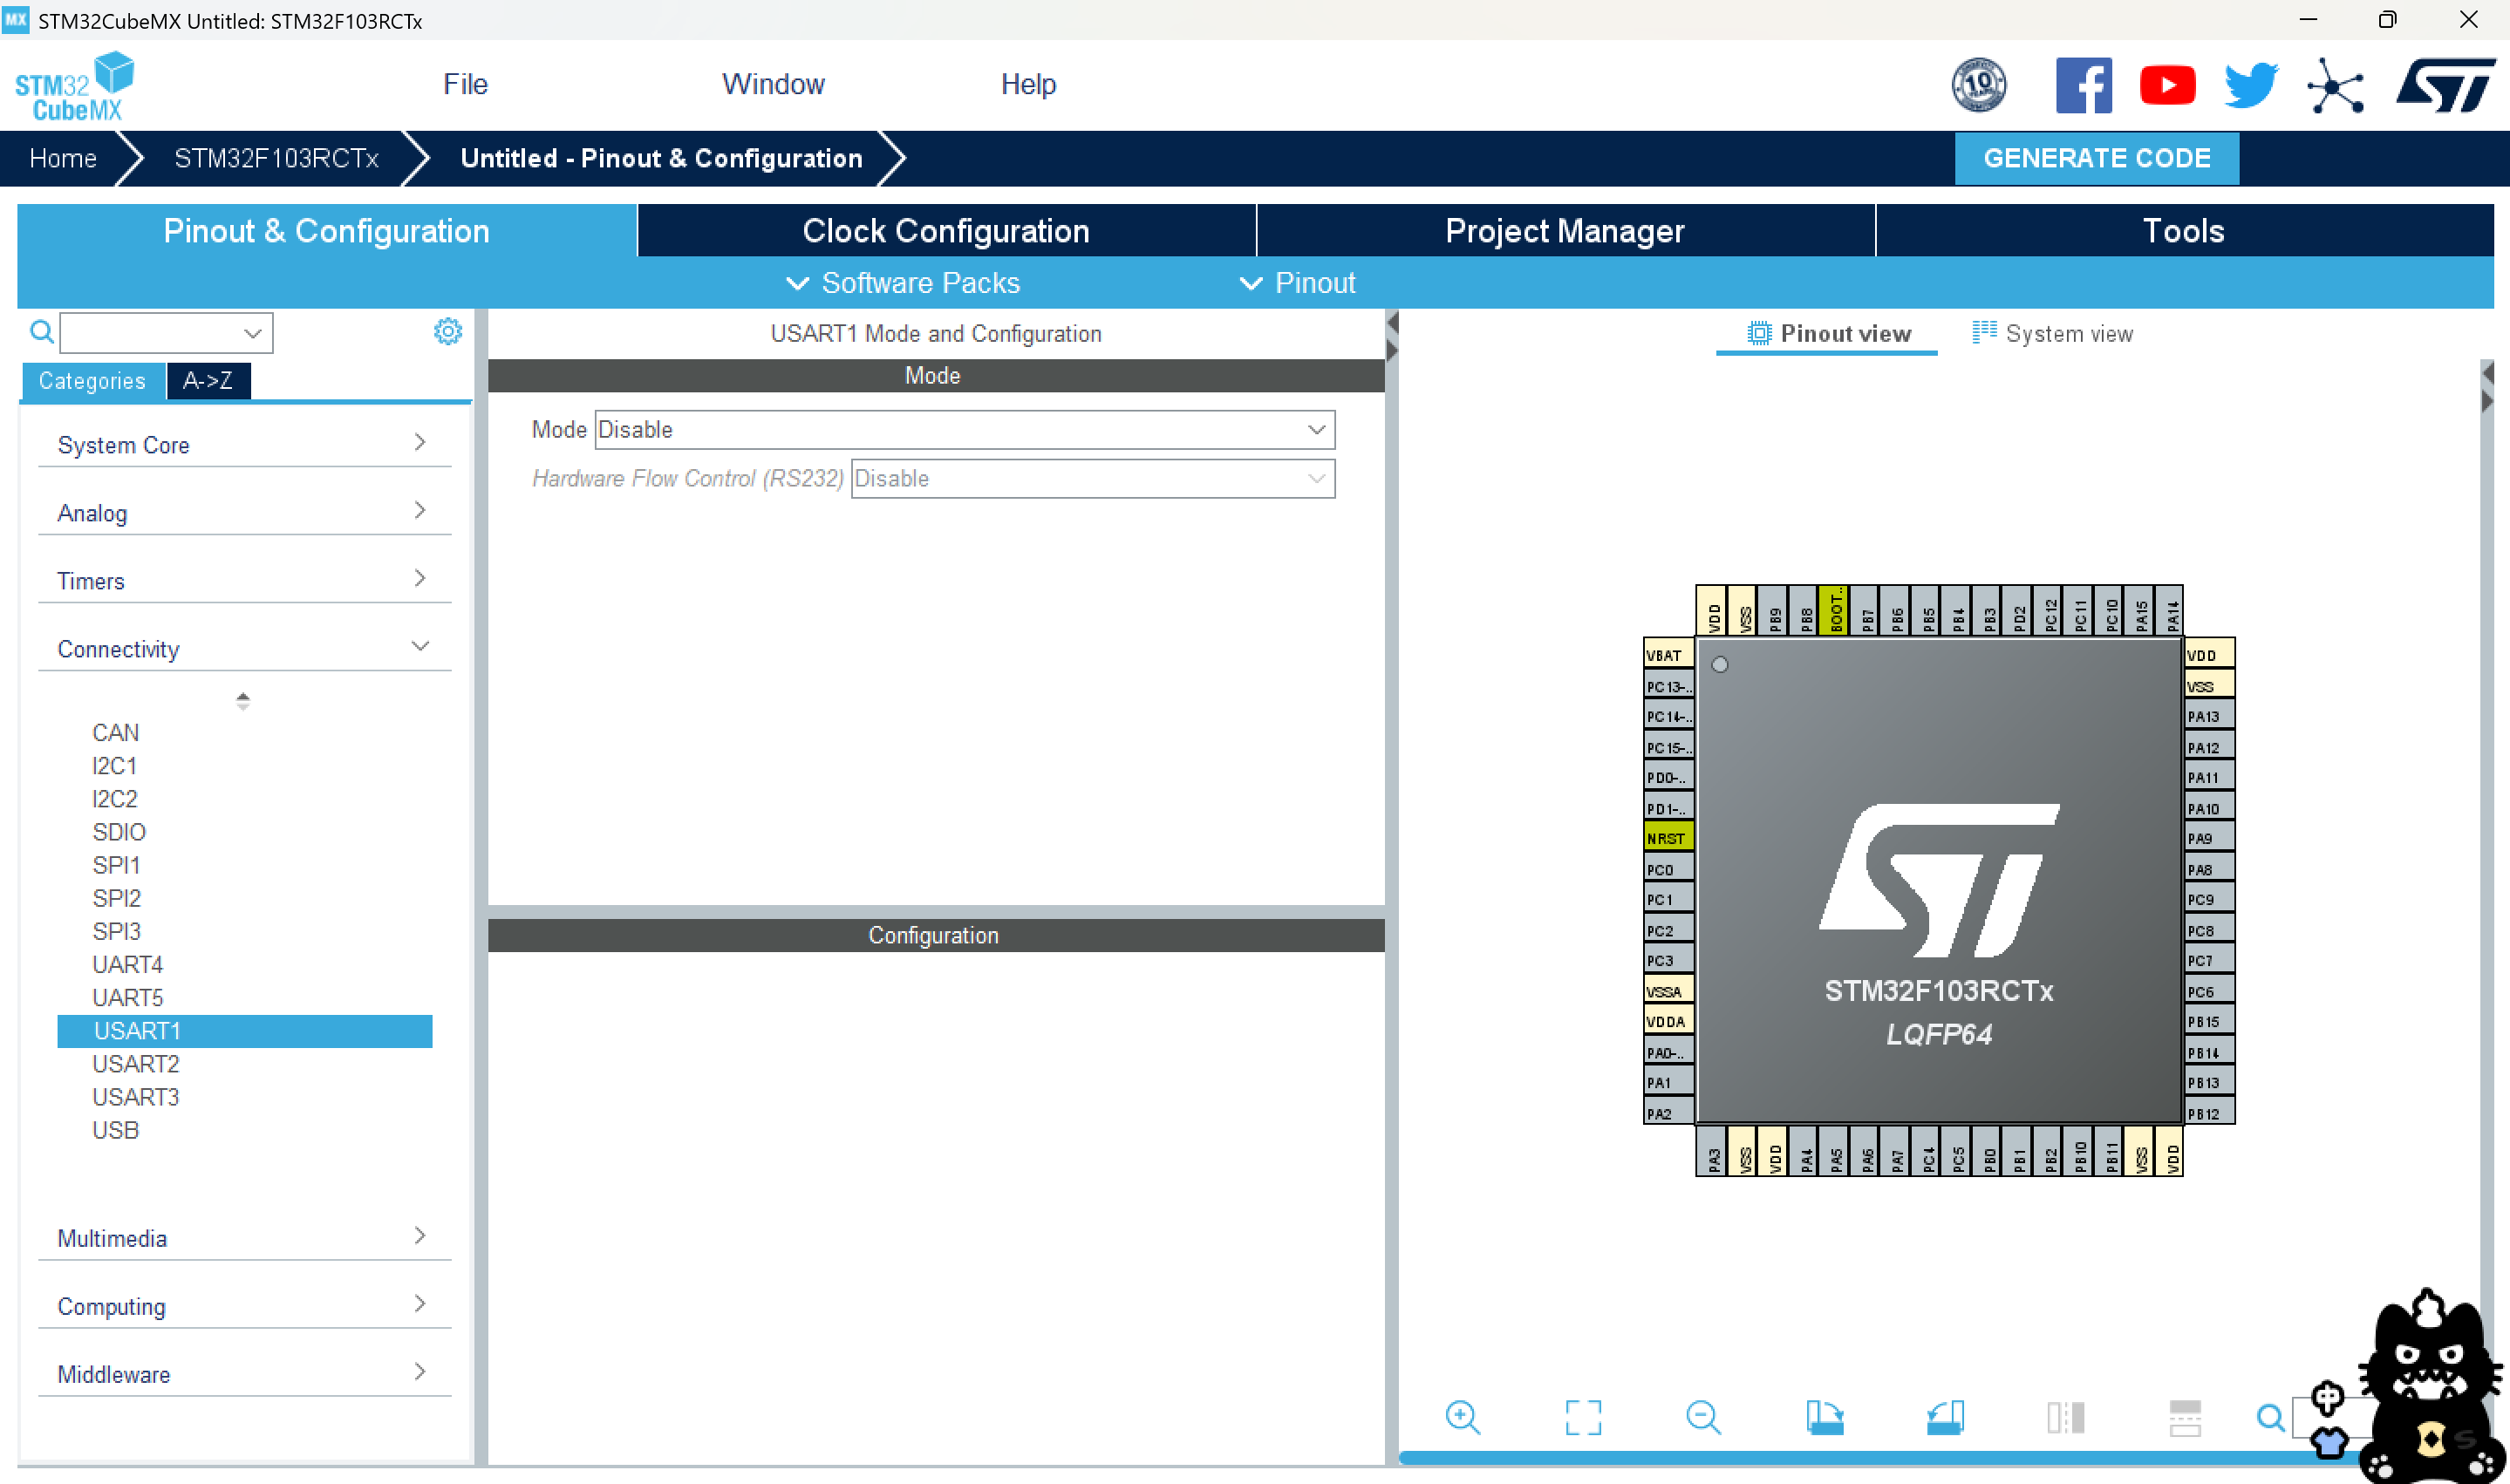
Task: Click the split layout view icon
Action: (2185, 1416)
